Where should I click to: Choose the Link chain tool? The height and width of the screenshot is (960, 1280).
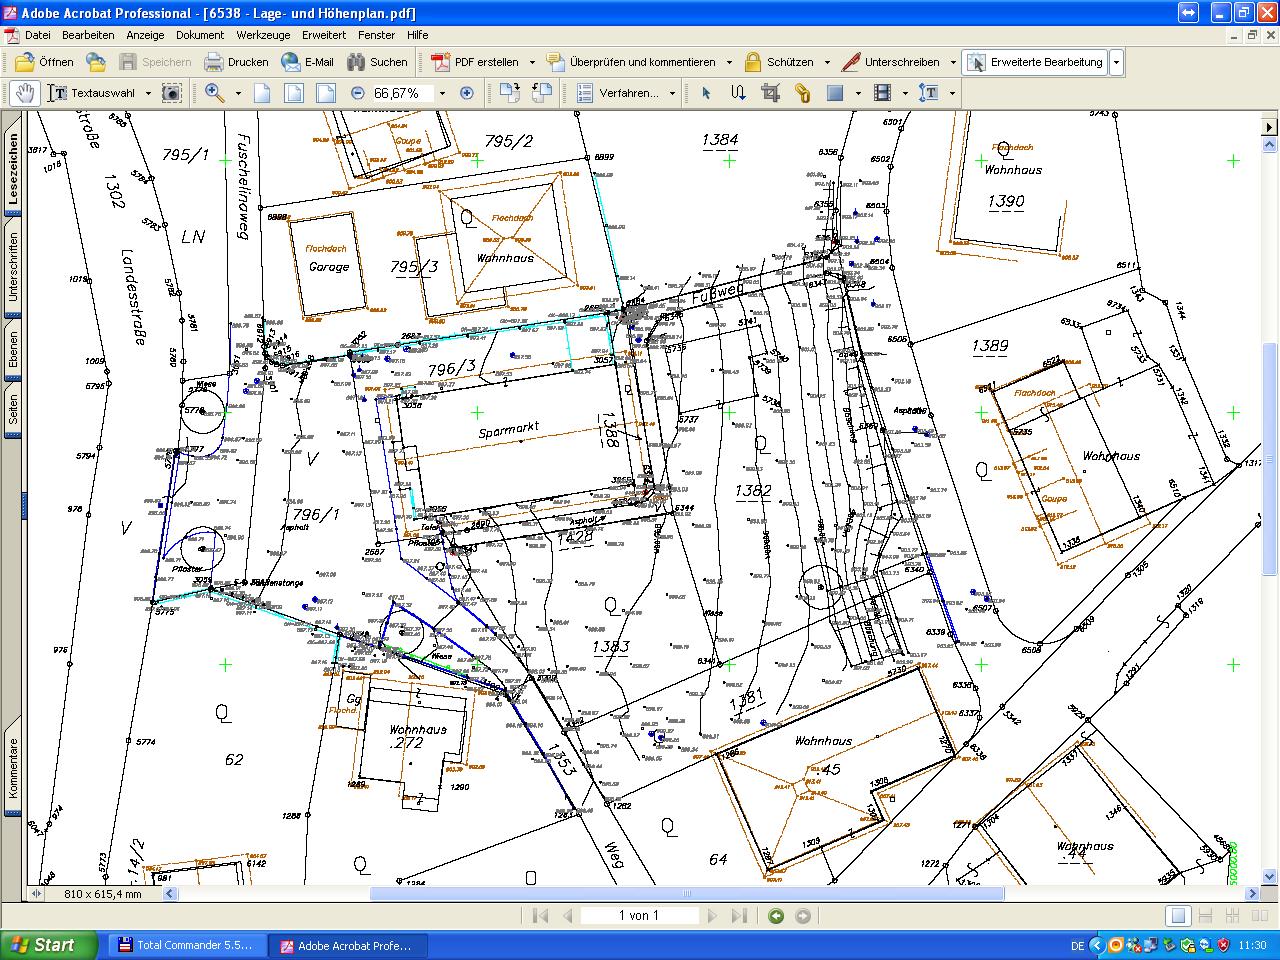[x=802, y=93]
